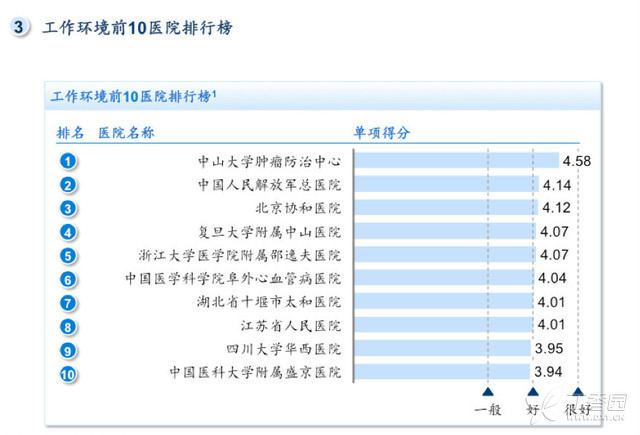Image resolution: width=640 pixels, height=435 pixels.
Task: Click the score value 3.94
Action: tap(548, 371)
